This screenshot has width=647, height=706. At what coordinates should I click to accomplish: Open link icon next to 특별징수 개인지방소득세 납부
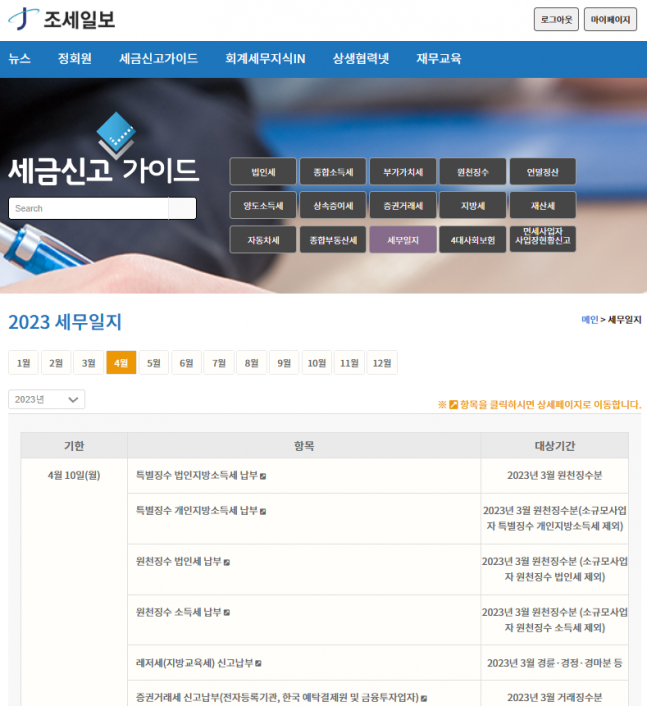(x=263, y=511)
